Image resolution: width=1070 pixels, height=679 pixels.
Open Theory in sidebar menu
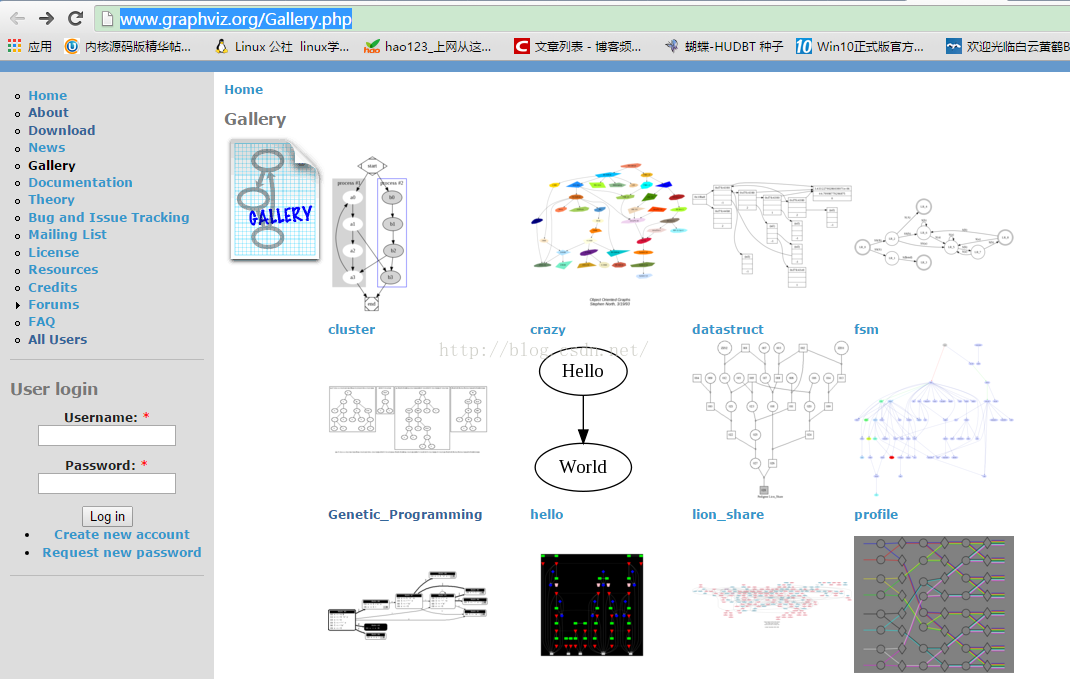click(x=51, y=200)
